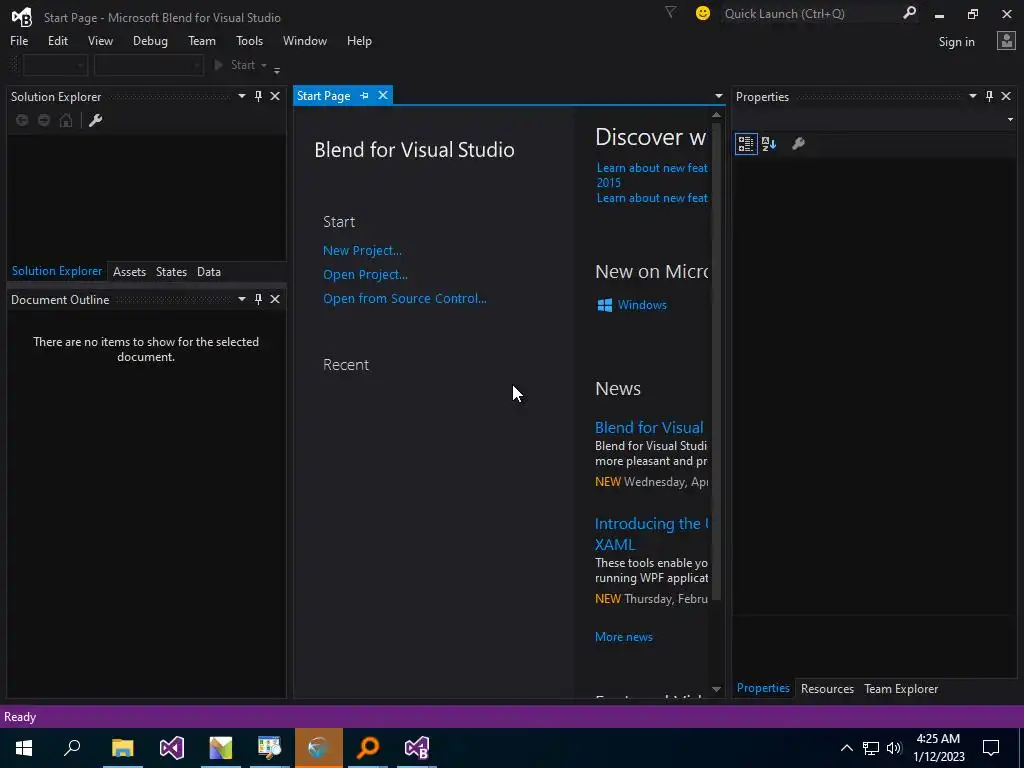Click the Property Pages wrench in Properties
The height and width of the screenshot is (768, 1024).
pos(798,144)
